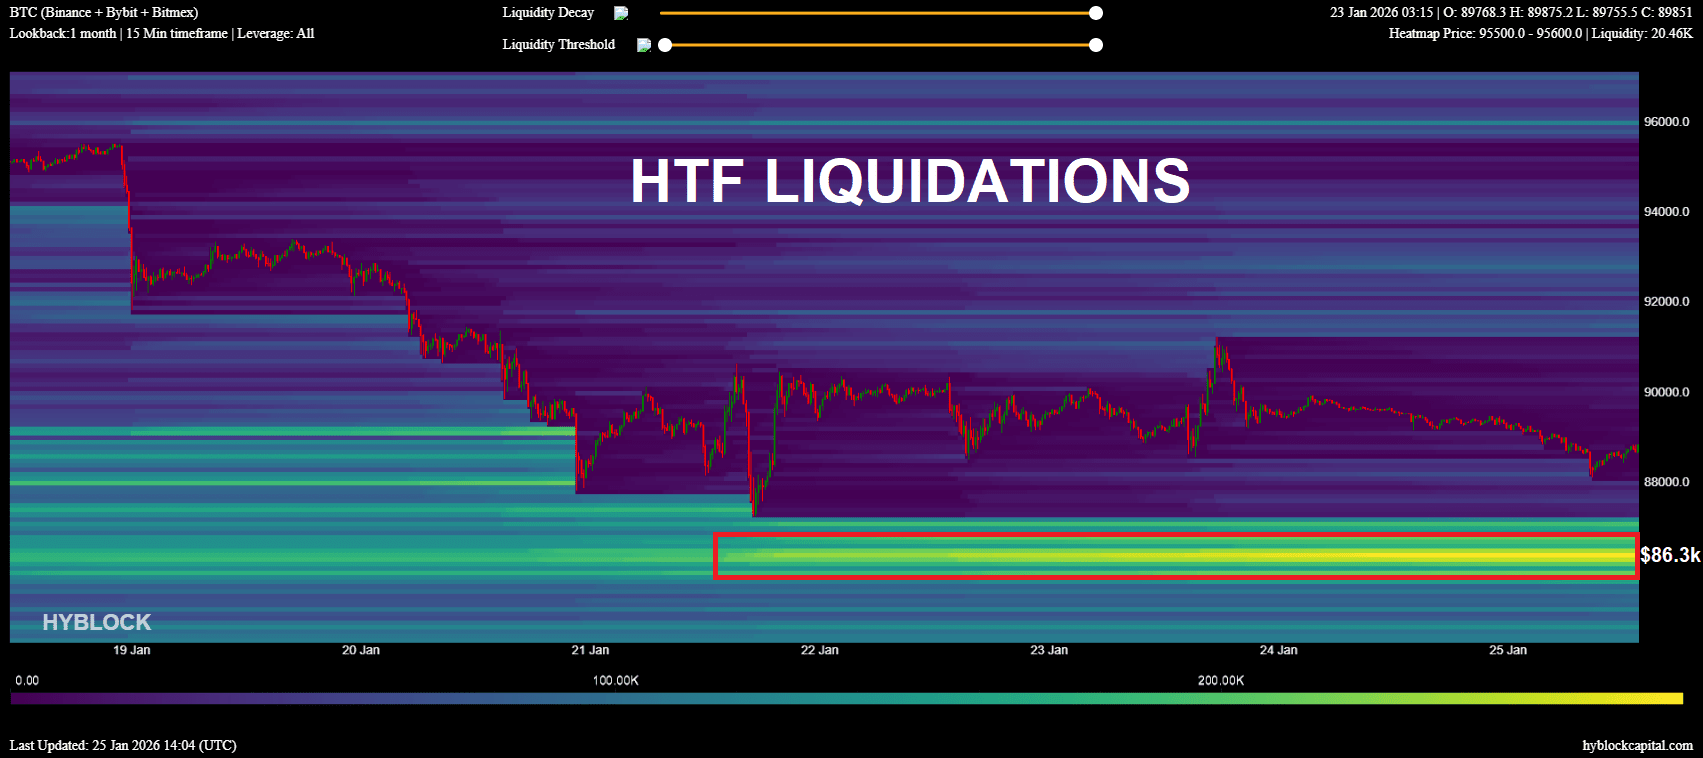Click the icon beside Liquidity Threshold
Screen dimensions: 1703x758
point(644,45)
